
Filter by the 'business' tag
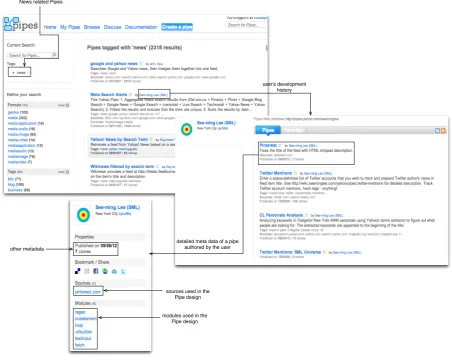(15, 190)
